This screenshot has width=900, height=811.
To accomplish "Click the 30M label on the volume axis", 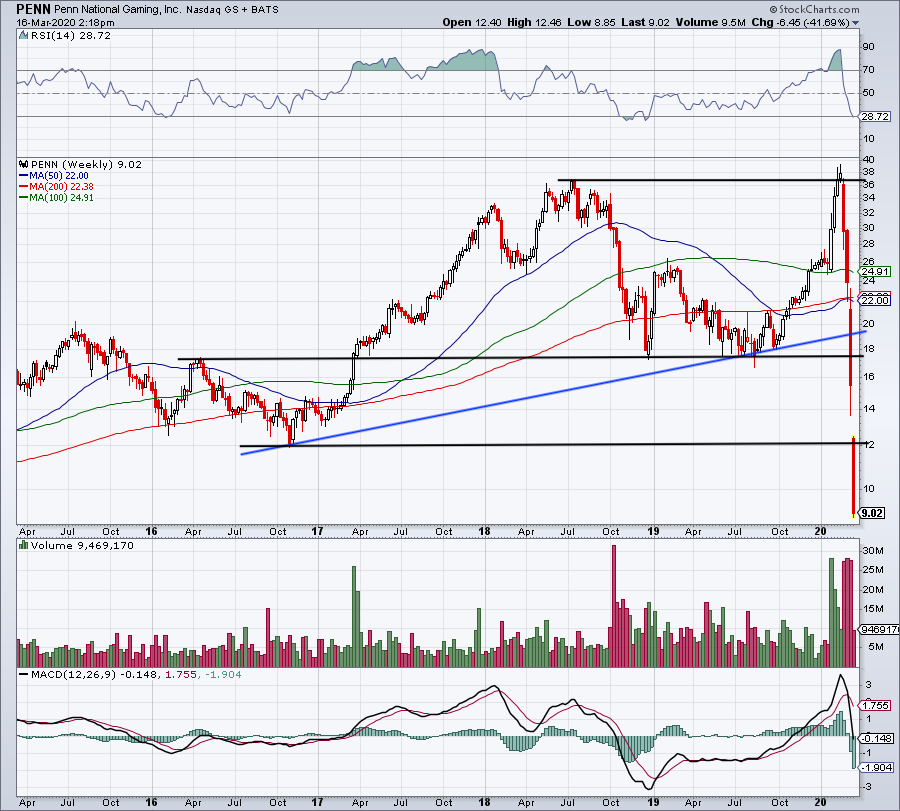I will 872,551.
